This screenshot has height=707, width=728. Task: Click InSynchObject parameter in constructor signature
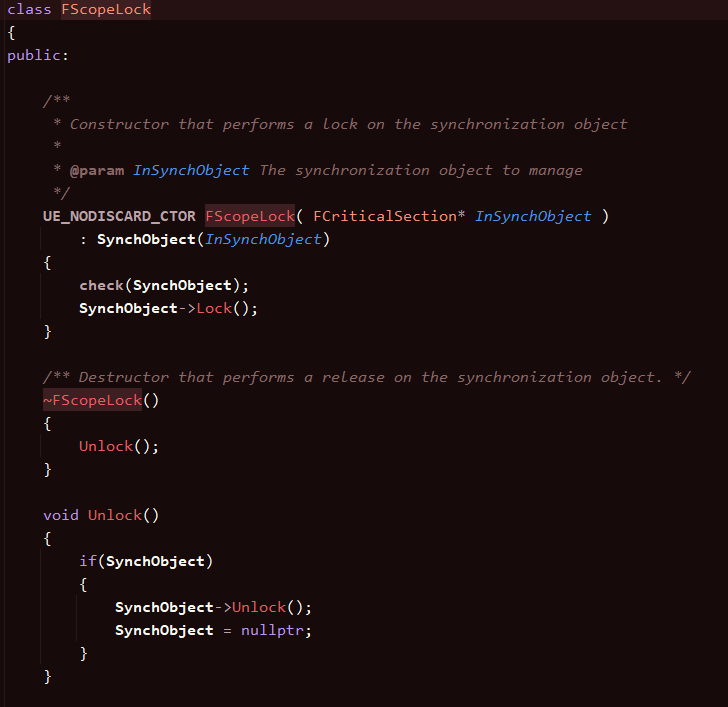click(x=533, y=216)
